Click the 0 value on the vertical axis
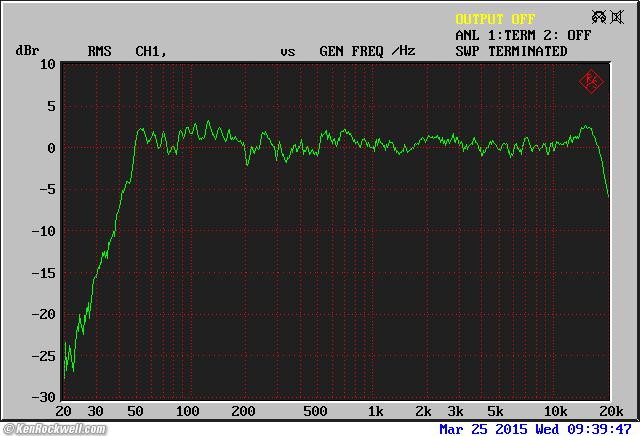 (51, 148)
